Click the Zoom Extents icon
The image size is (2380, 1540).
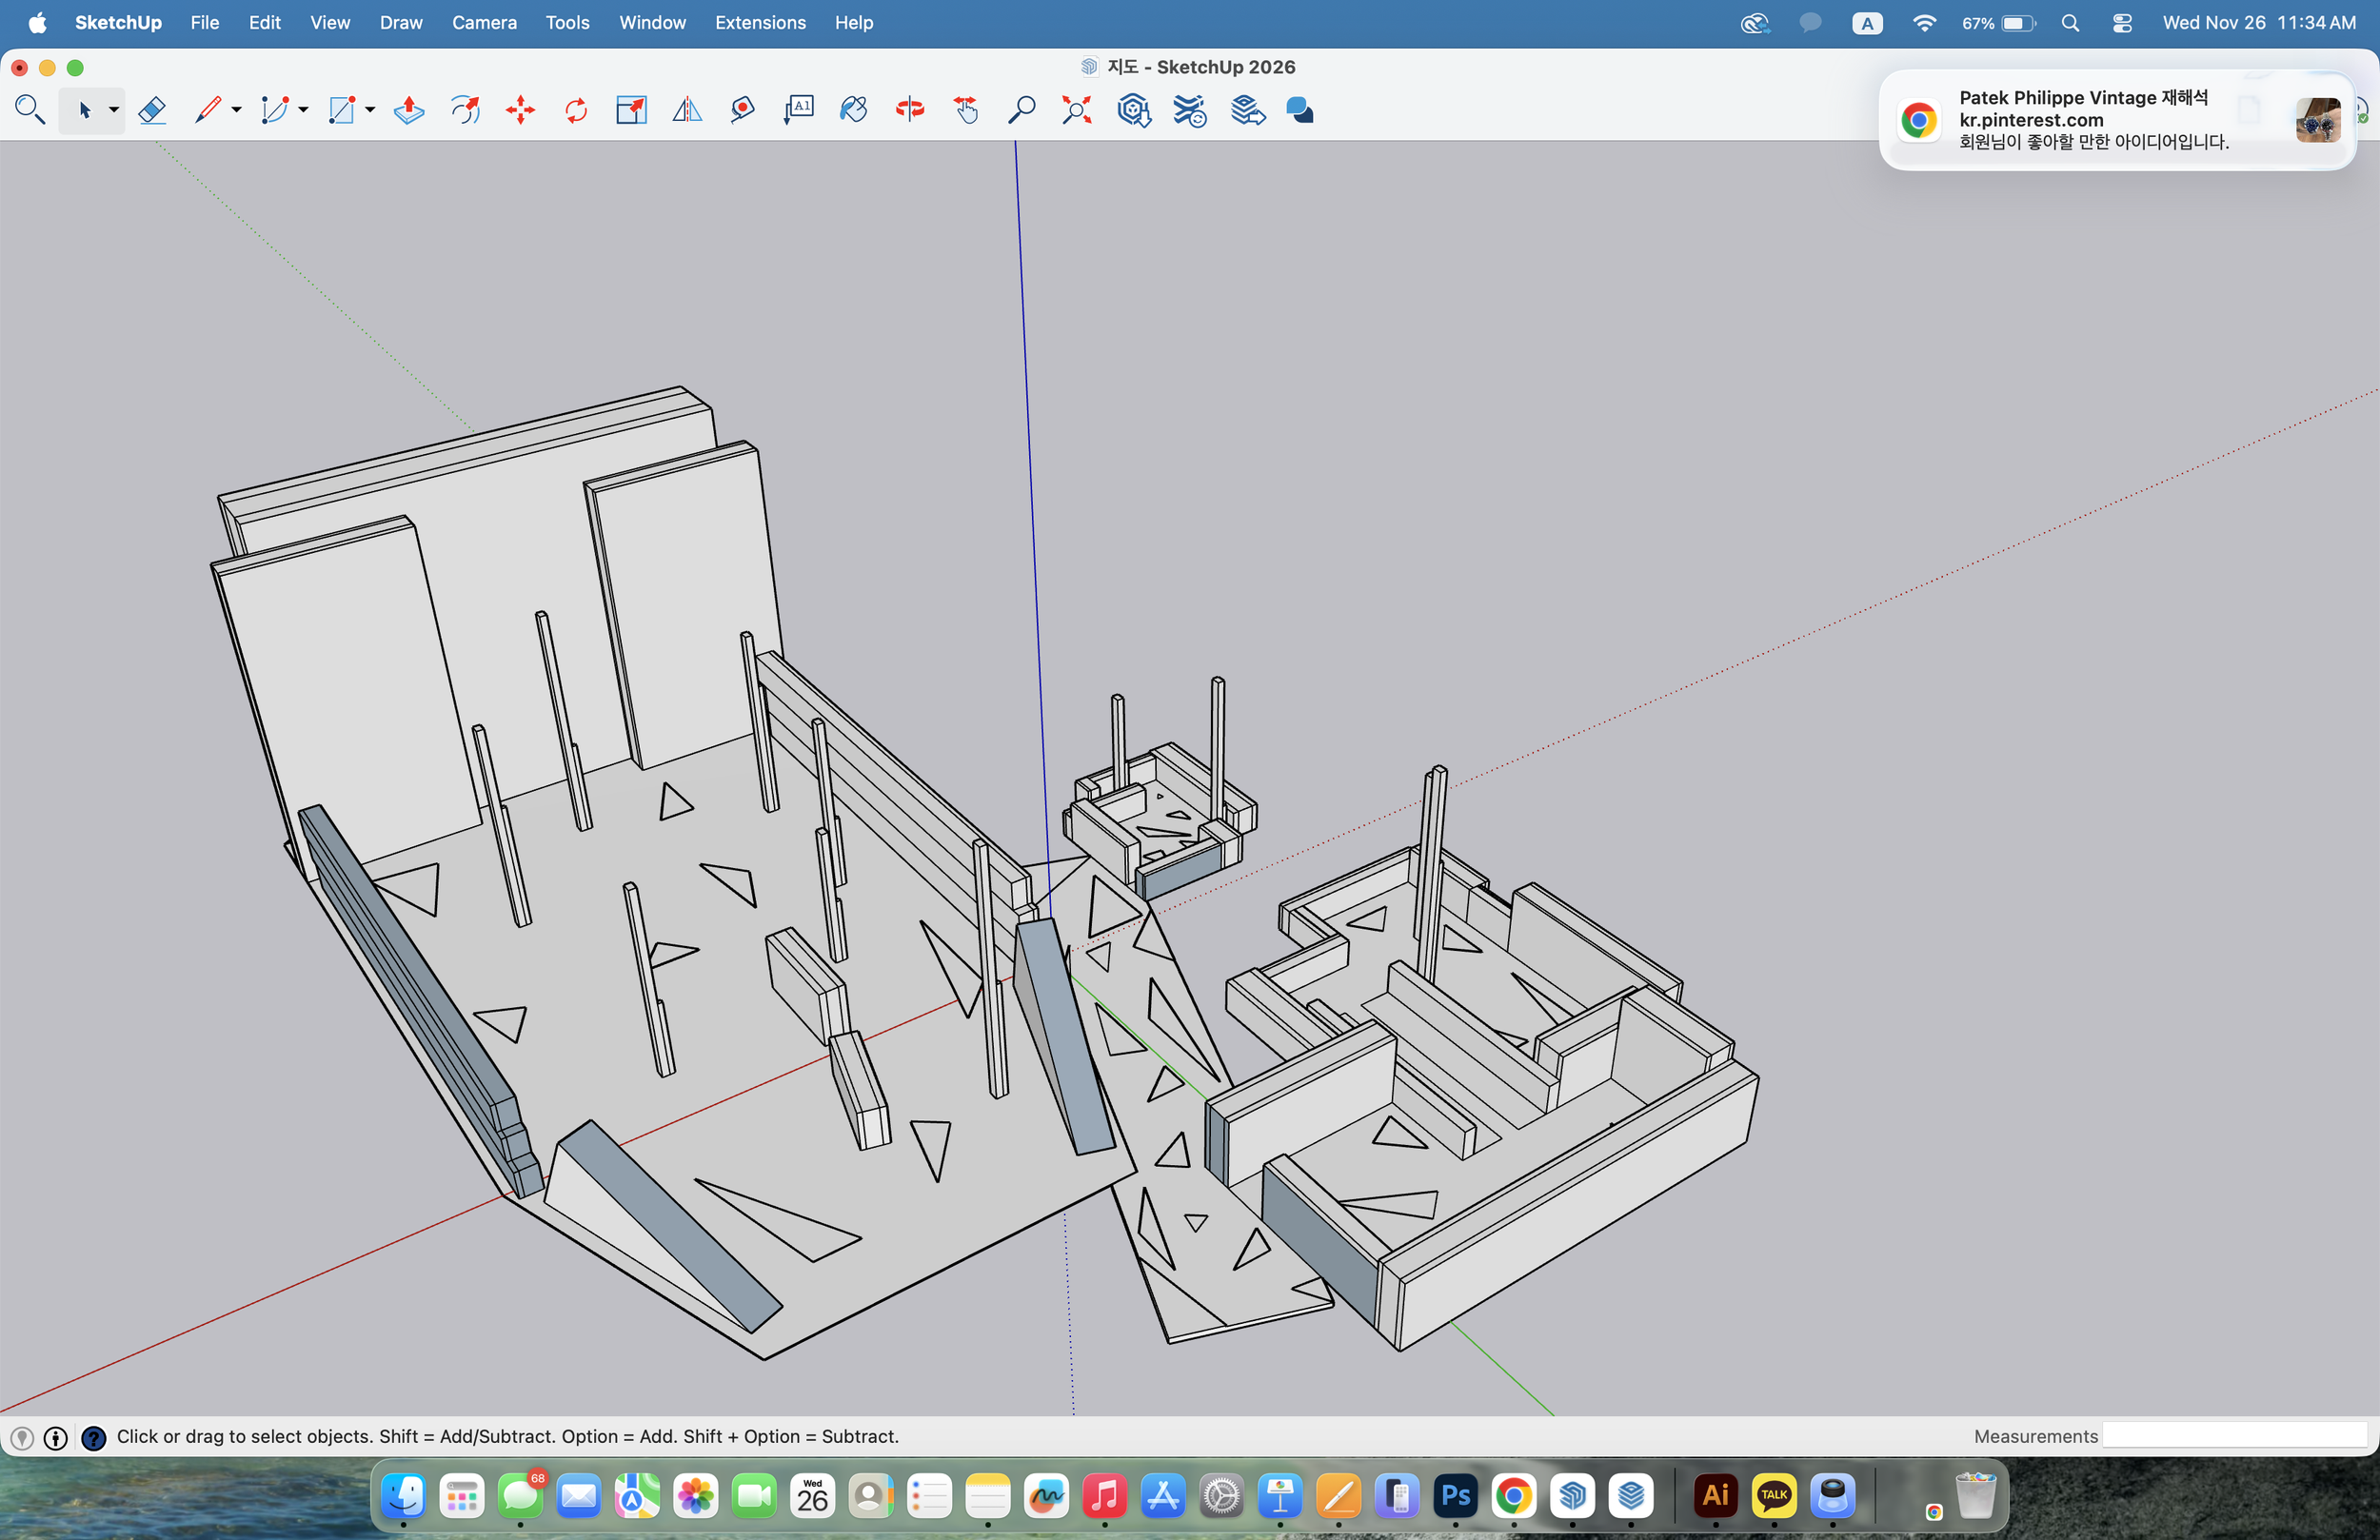[1076, 110]
